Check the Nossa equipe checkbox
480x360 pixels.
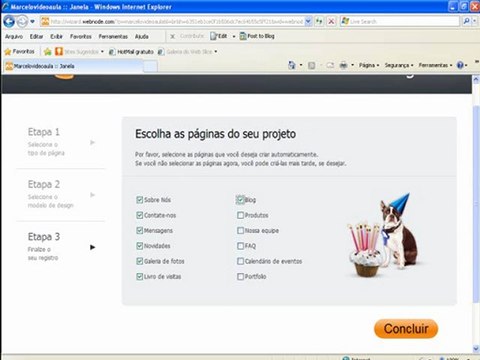[240, 230]
